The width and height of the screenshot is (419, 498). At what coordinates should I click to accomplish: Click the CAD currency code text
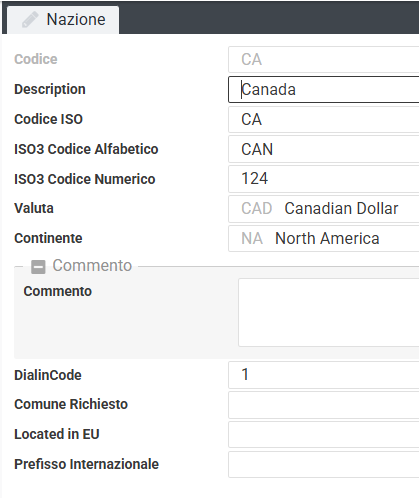point(257,209)
